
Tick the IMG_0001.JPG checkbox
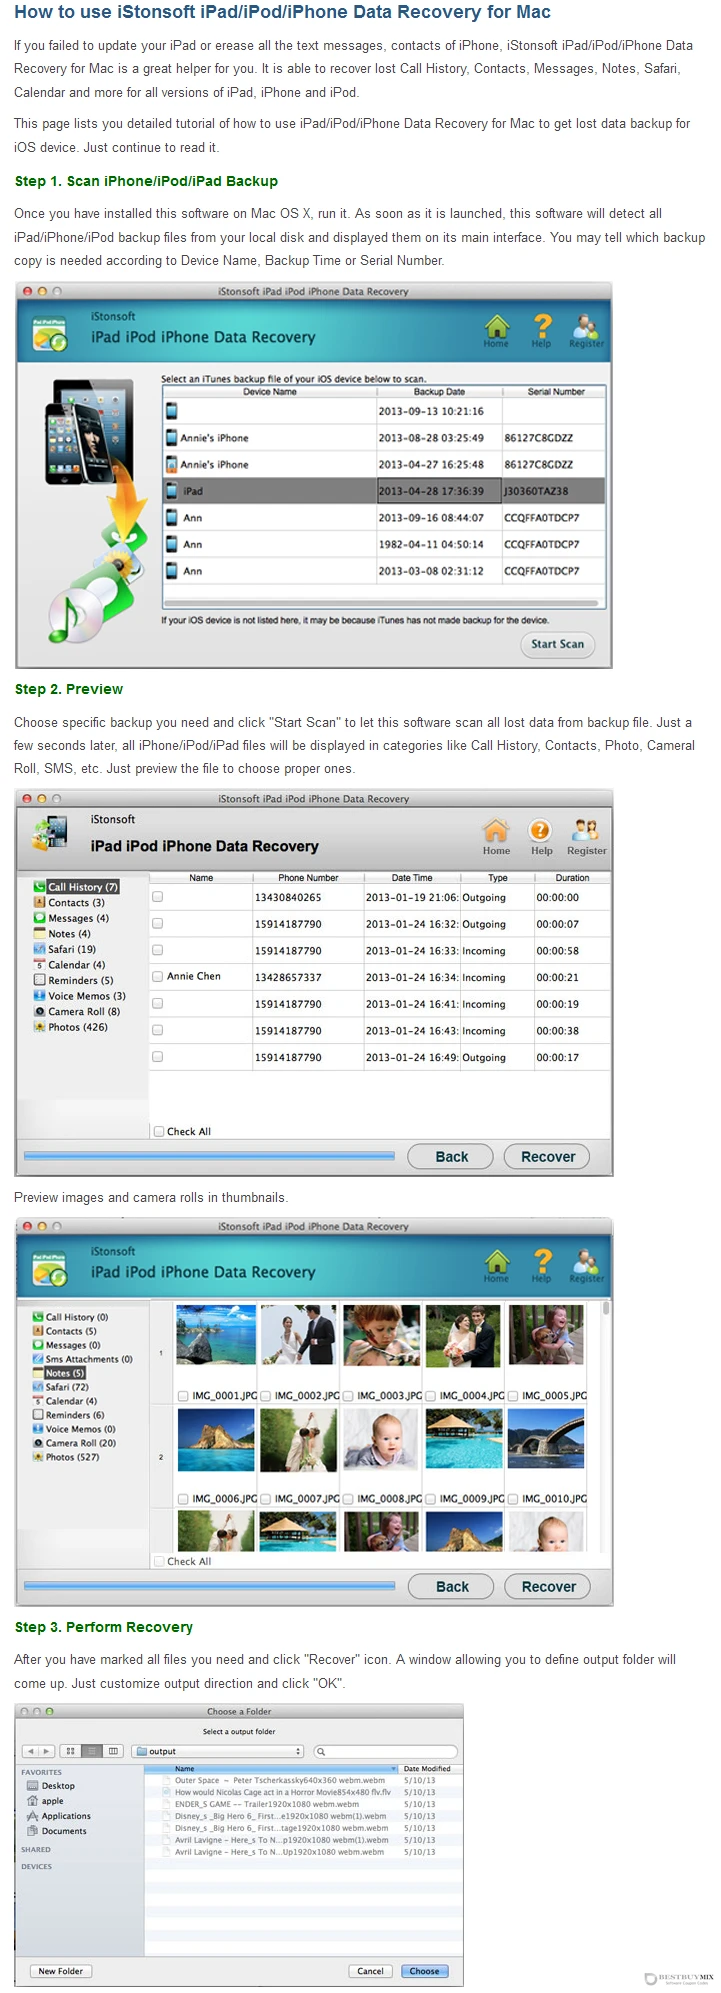point(183,1396)
